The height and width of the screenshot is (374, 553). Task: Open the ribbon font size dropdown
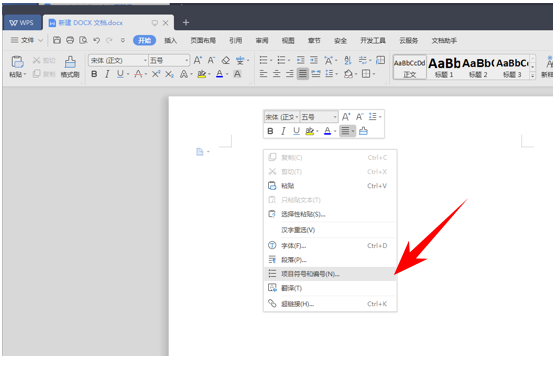[187, 61]
